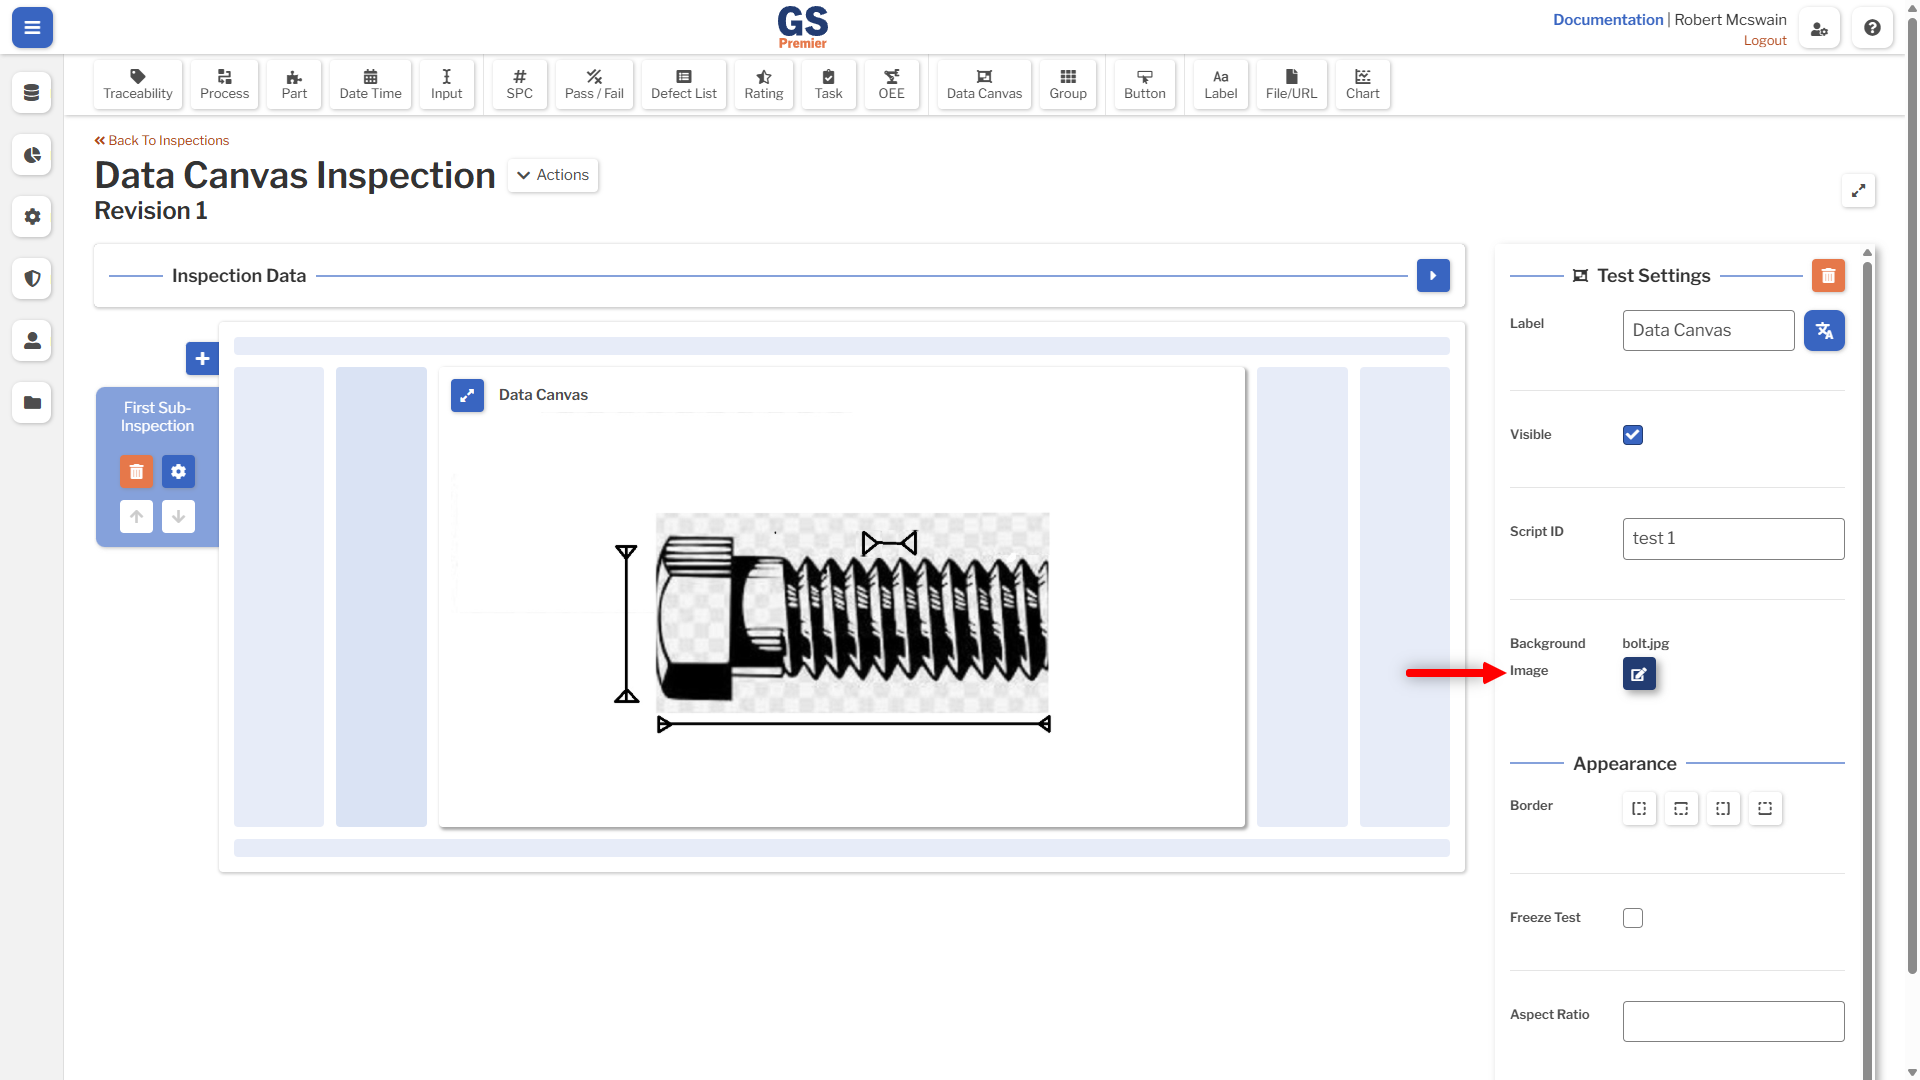Add a File/URL element from toolbar
The width and height of the screenshot is (1920, 1080).
[x=1291, y=84]
